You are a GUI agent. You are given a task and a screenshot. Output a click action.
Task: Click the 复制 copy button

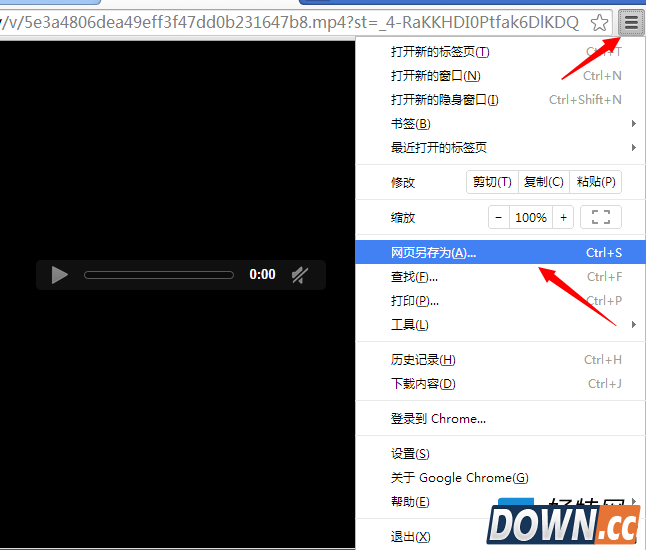coord(544,182)
